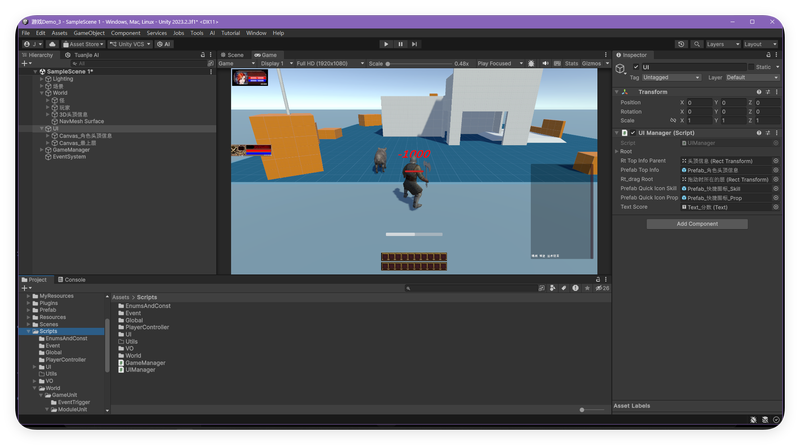The image size is (800, 445).
Task: Open the UI Manager component help icon
Action: 759,133
